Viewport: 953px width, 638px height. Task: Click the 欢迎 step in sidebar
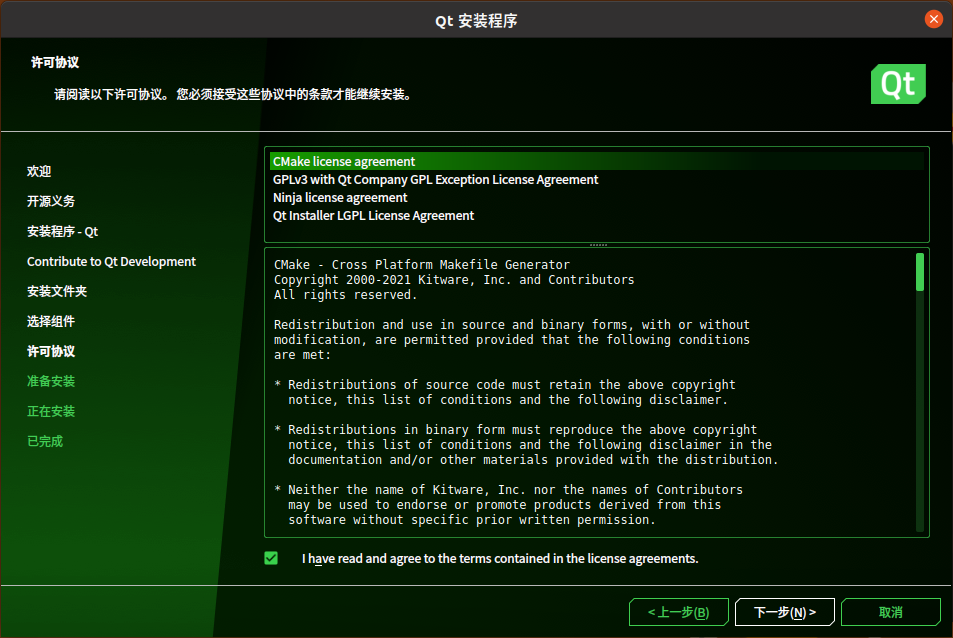point(39,171)
